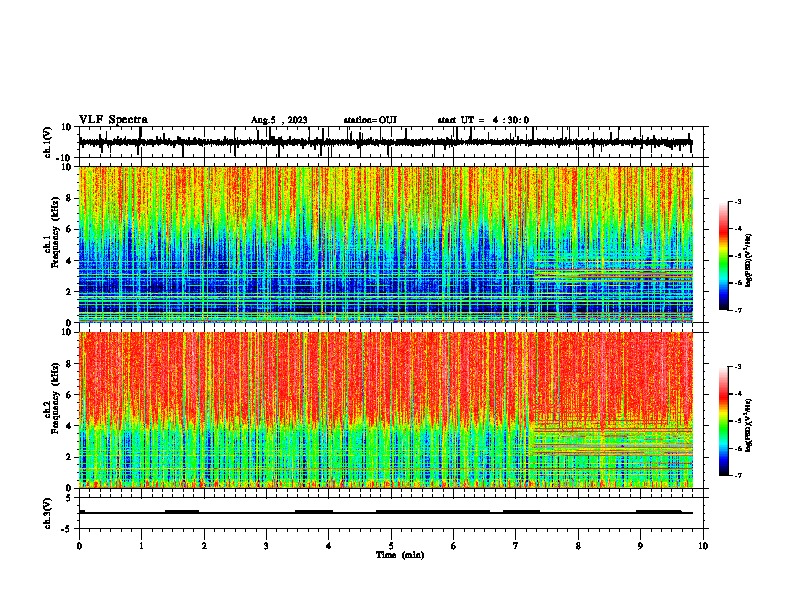The image size is (792, 612).
Task: Click the time-axis tick label "10"
Action: (703, 546)
